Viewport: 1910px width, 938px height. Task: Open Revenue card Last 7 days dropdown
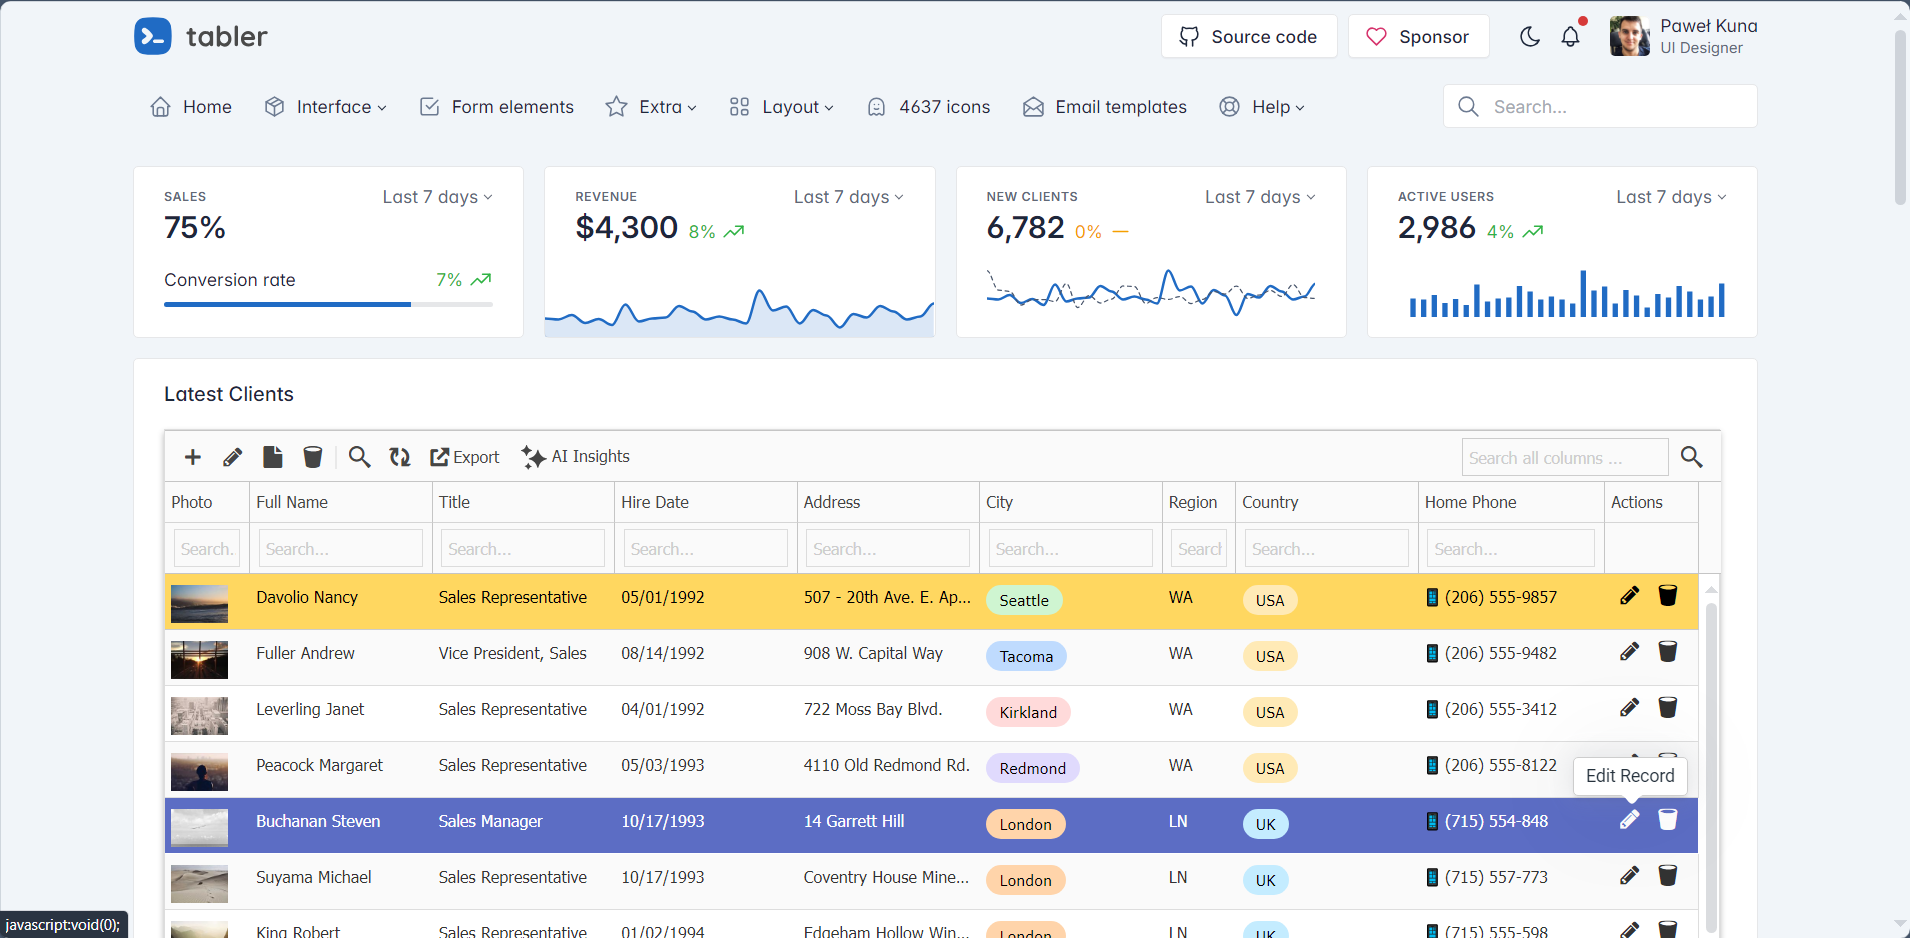click(848, 197)
